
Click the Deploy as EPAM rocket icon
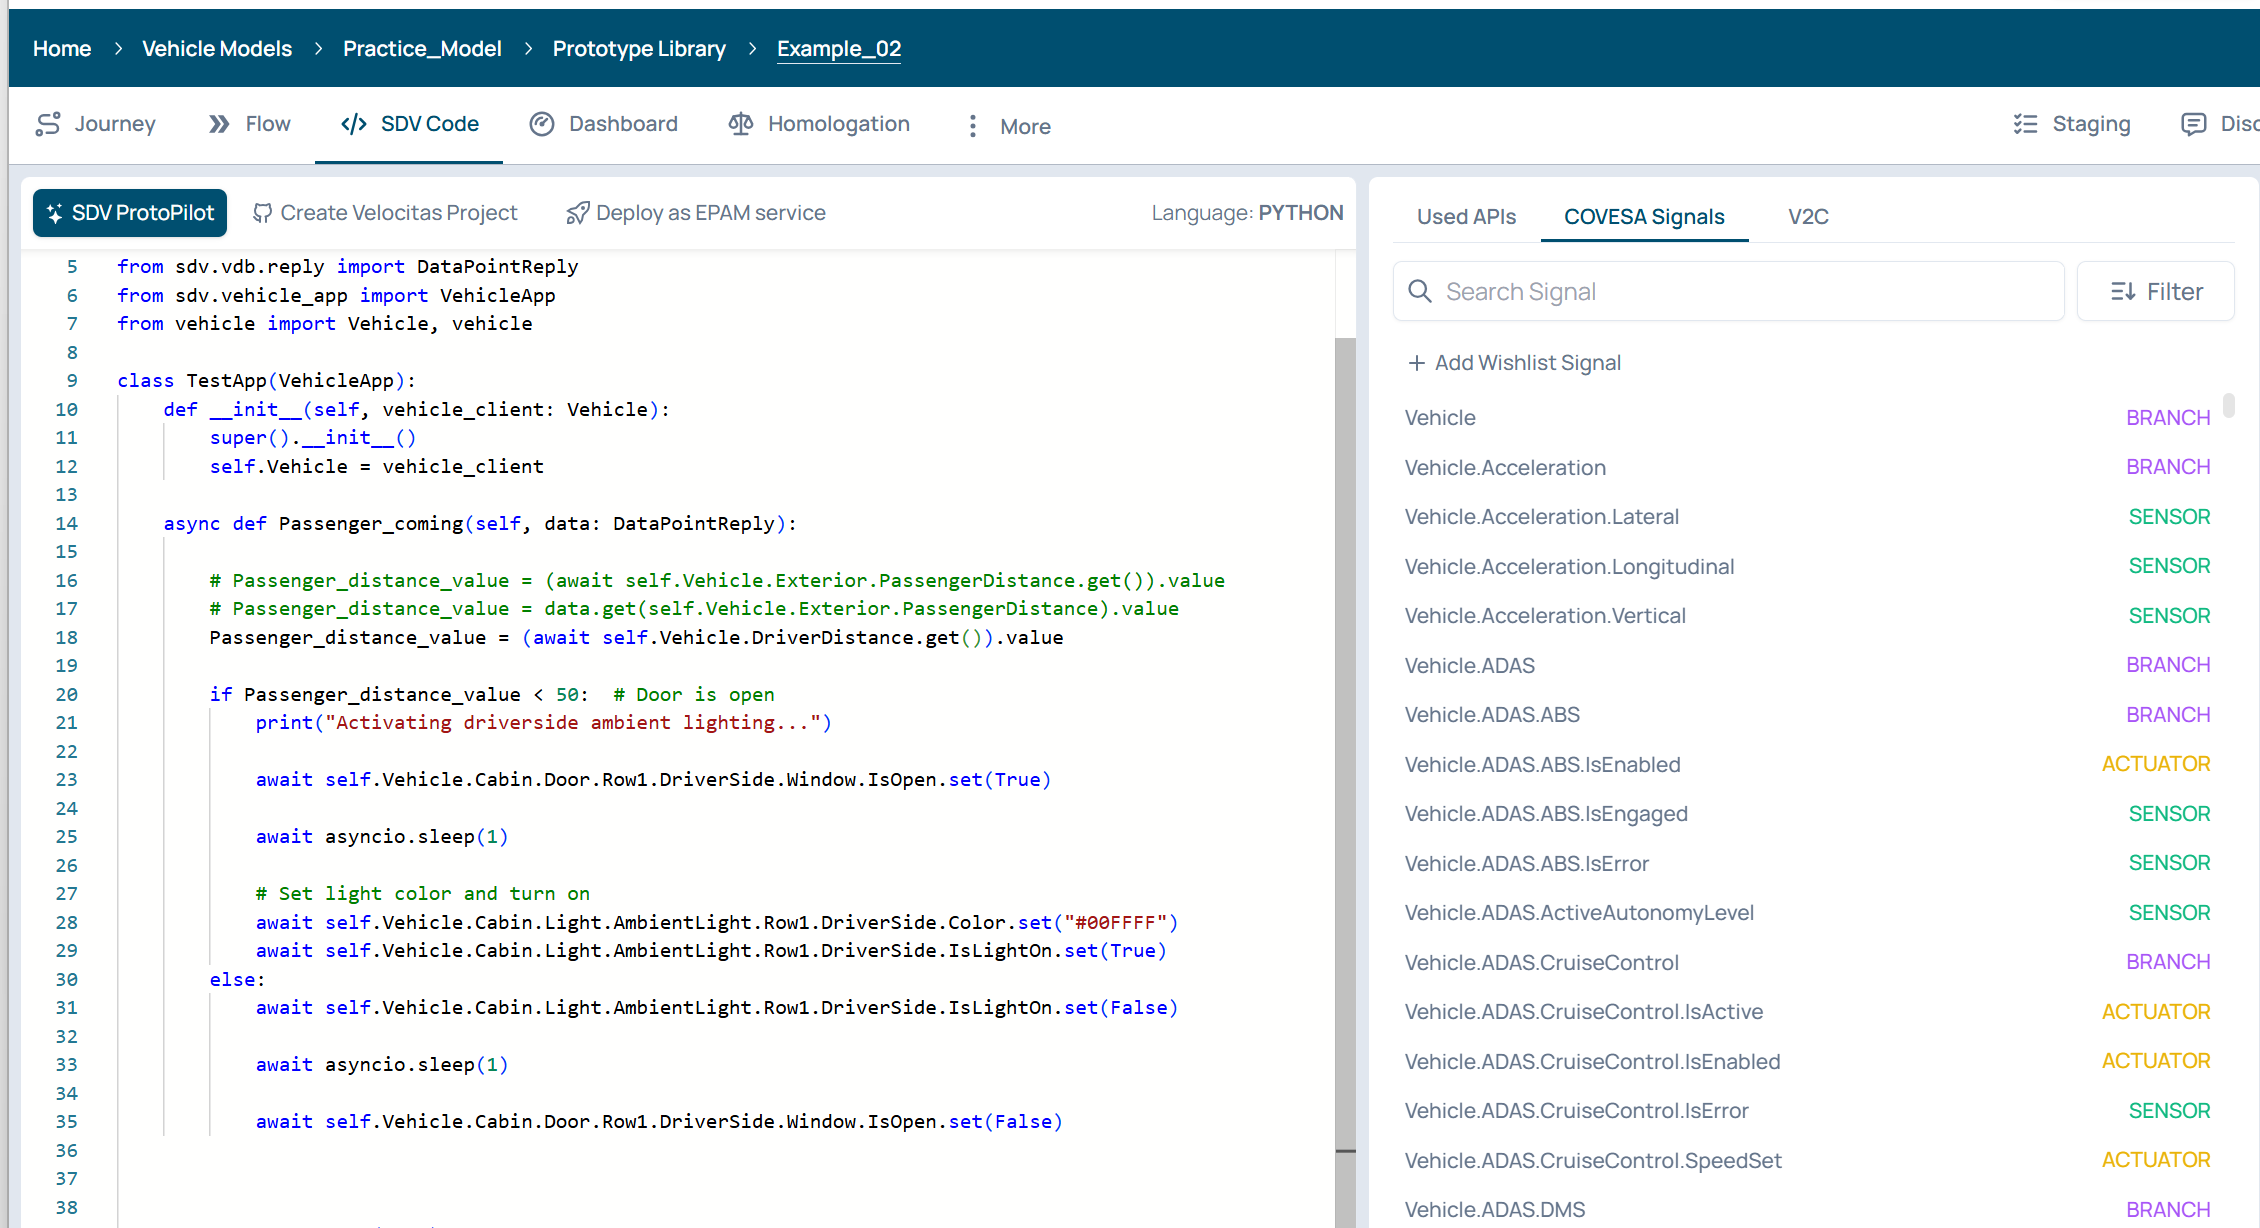[577, 213]
